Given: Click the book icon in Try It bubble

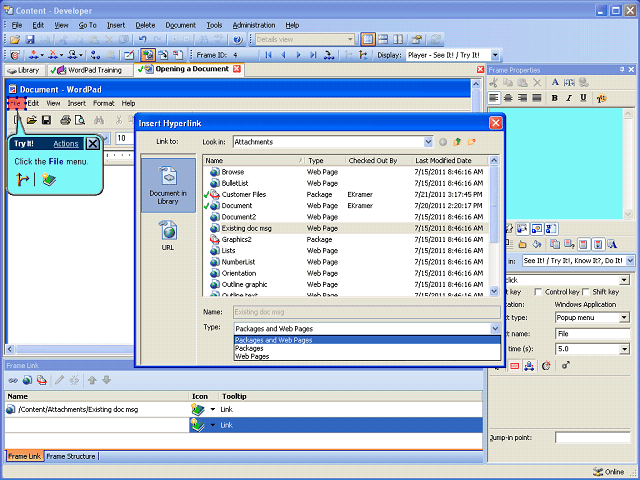Looking at the screenshot, I should pos(49,180).
